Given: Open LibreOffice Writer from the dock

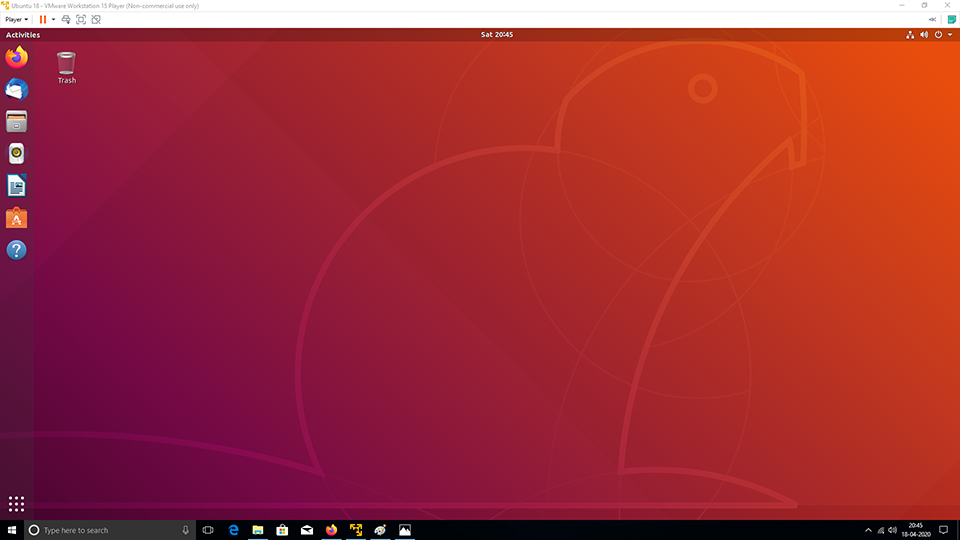Looking at the screenshot, I should click(17, 186).
